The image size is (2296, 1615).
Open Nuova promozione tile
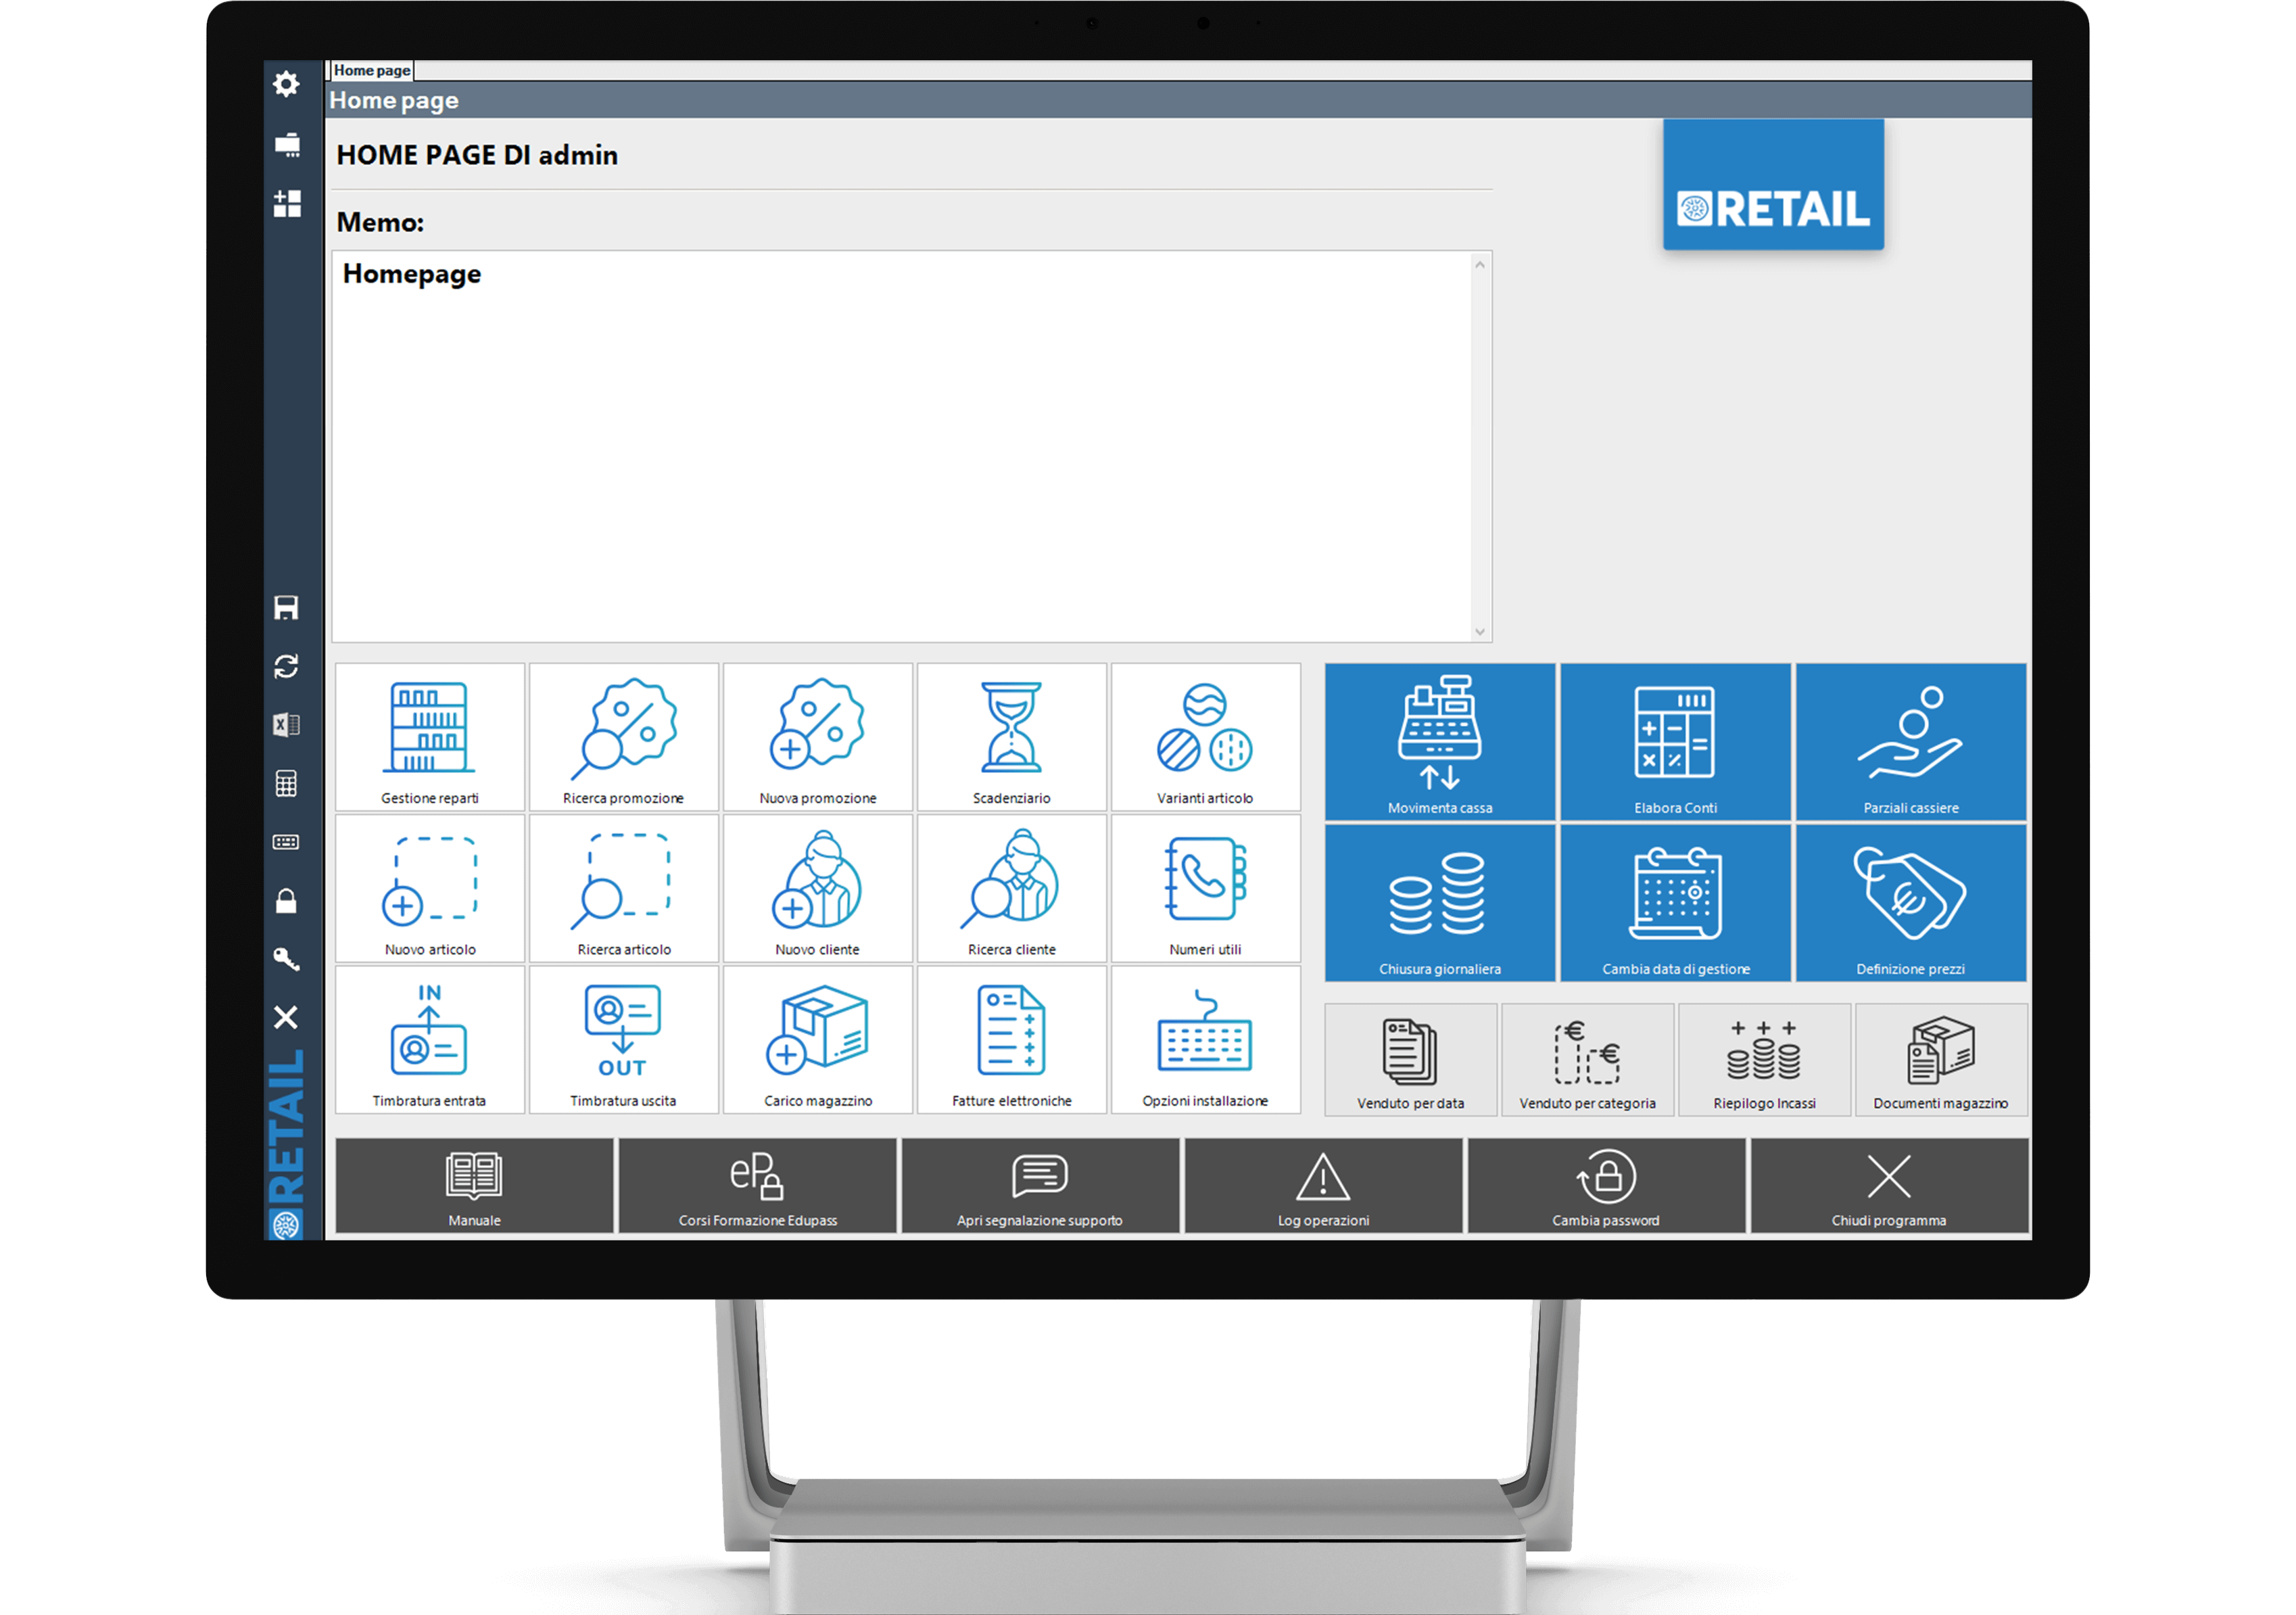point(817,737)
